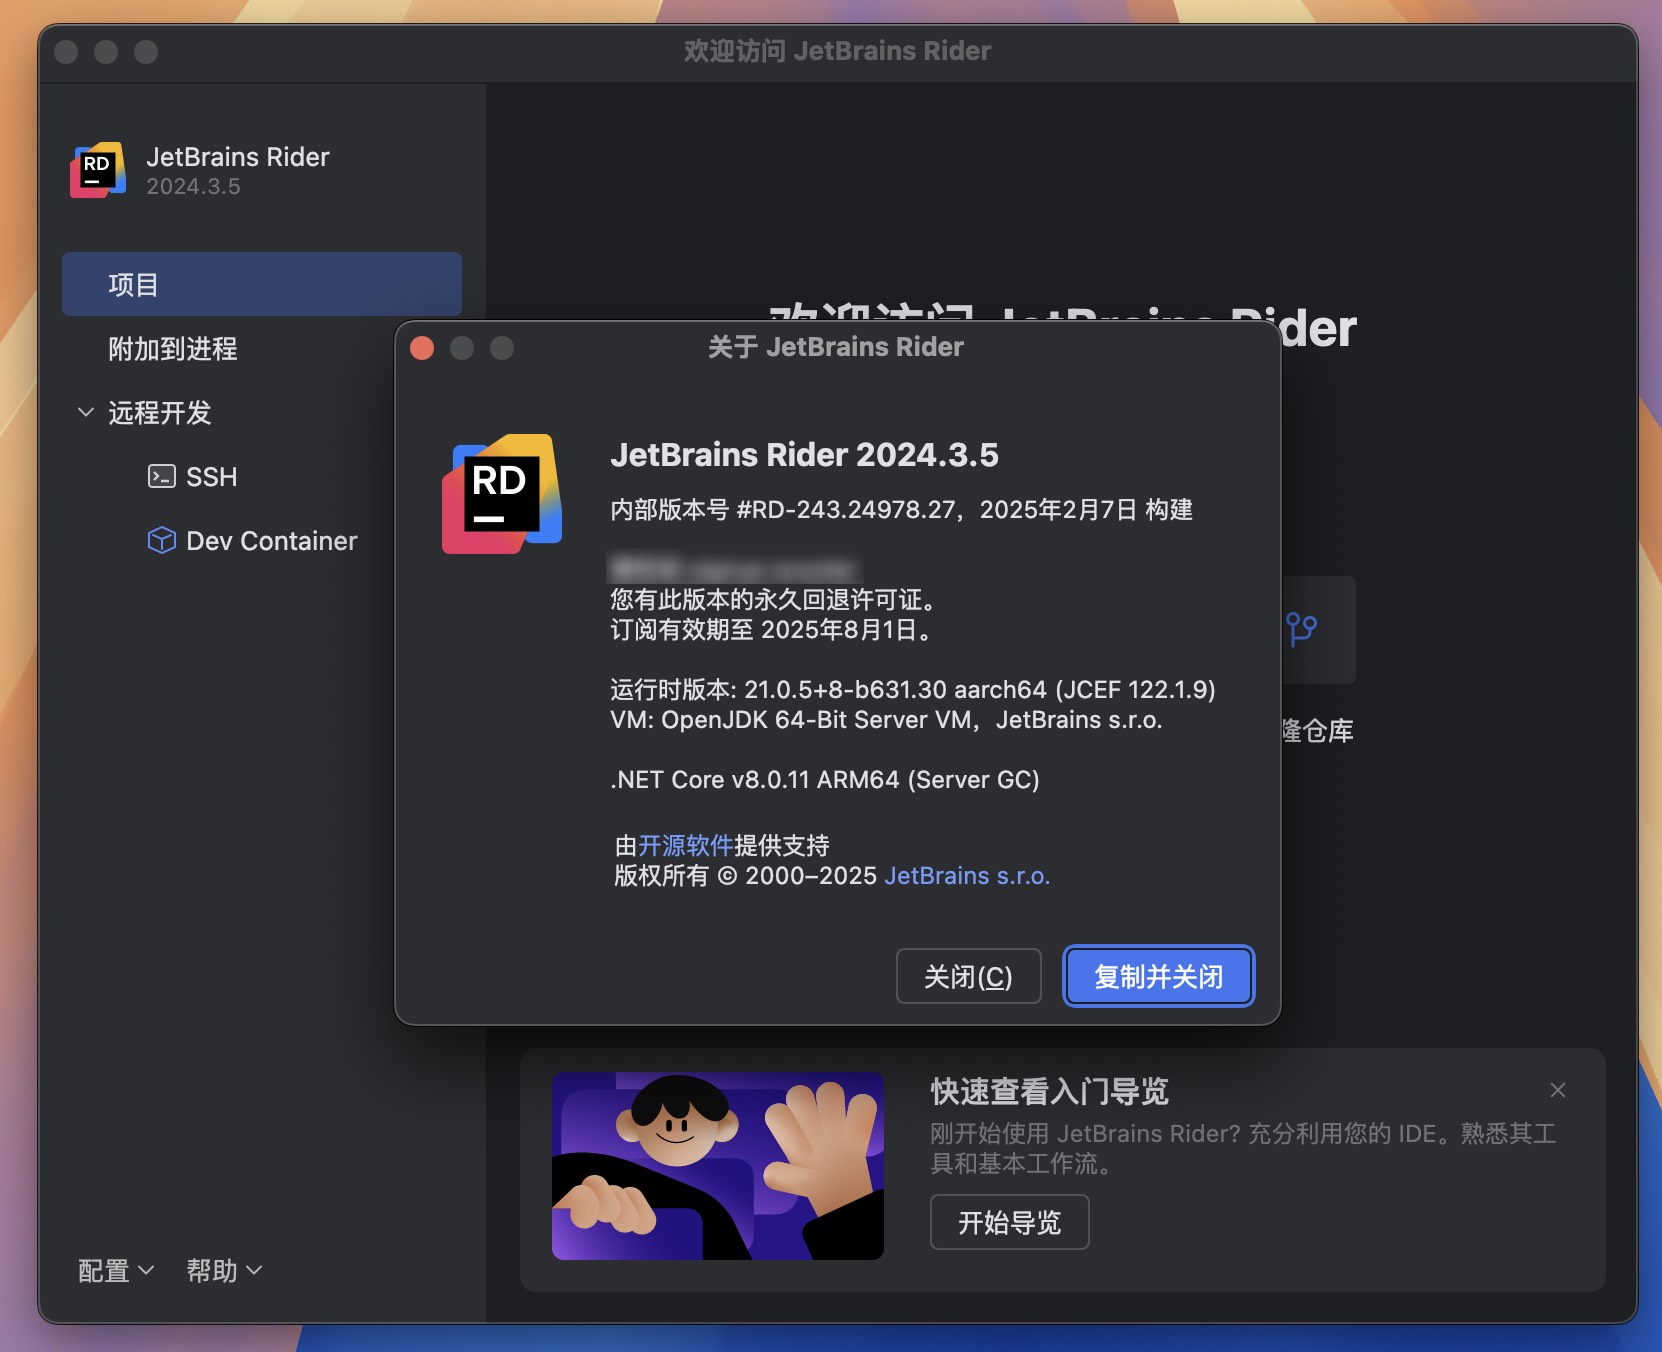Click the 关于 JetBrains Rider dialog title
The height and width of the screenshot is (1352, 1662).
[x=836, y=347]
